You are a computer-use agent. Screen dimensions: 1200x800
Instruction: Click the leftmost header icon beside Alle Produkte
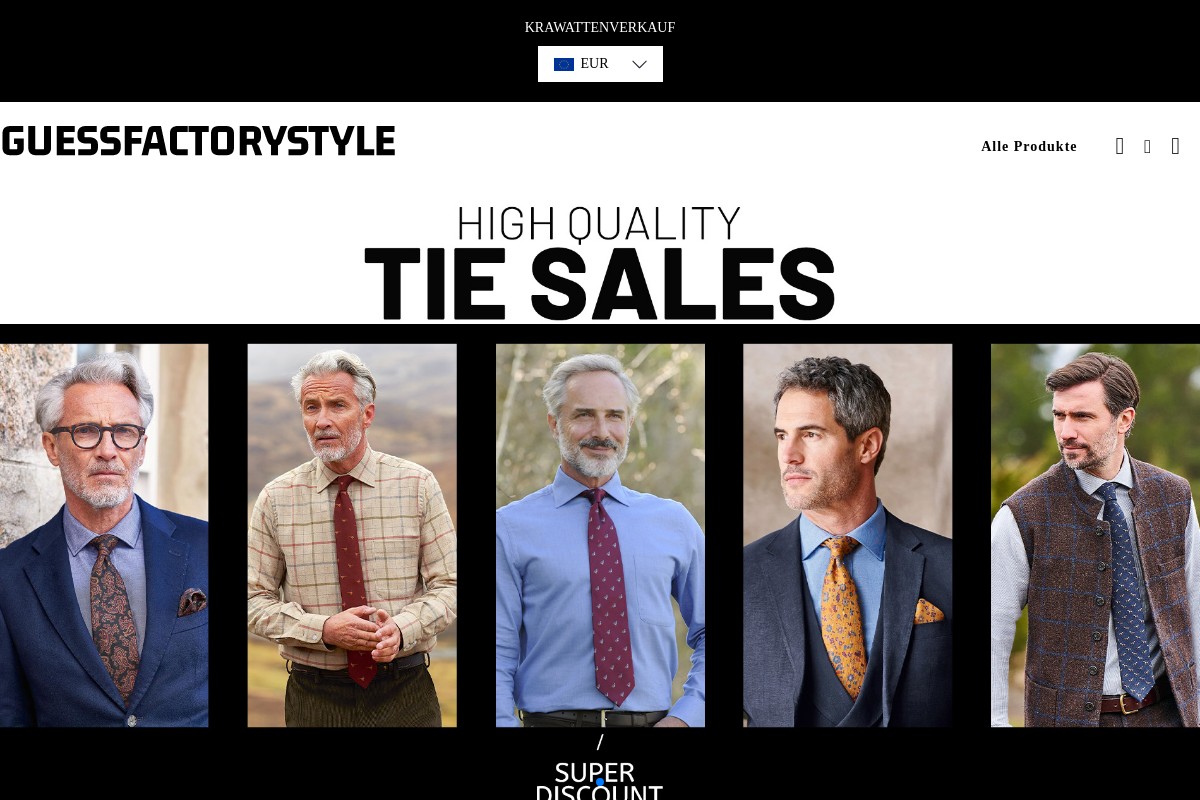pyautogui.click(x=1120, y=146)
